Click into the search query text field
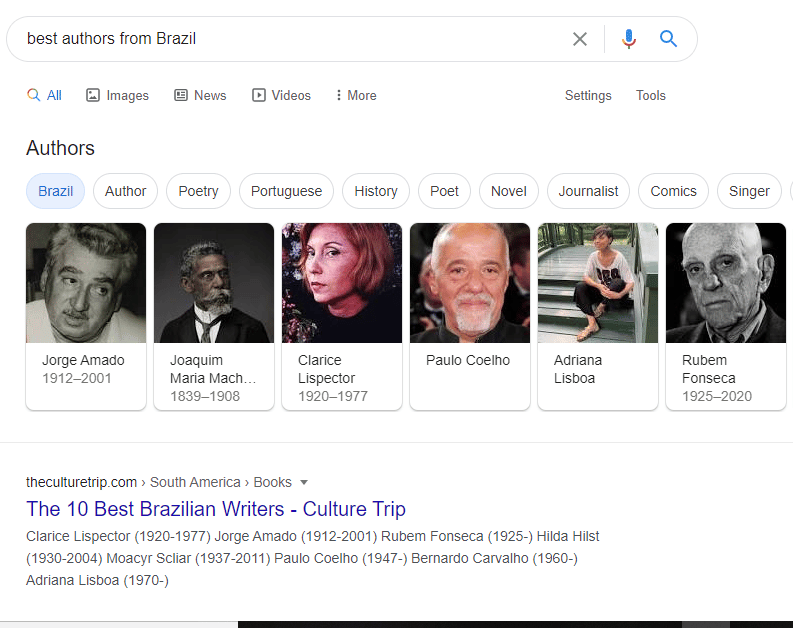Viewport: 793px width, 628px height. click(x=293, y=39)
